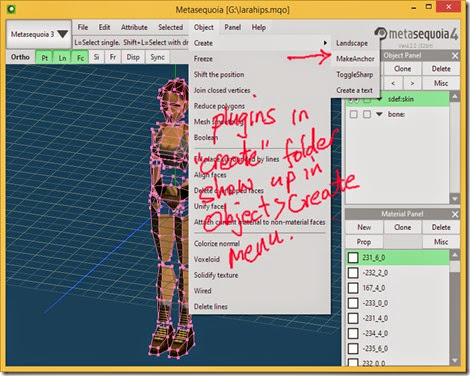The height and width of the screenshot is (376, 470).
Task: Open the Selected menu
Action: click(170, 27)
